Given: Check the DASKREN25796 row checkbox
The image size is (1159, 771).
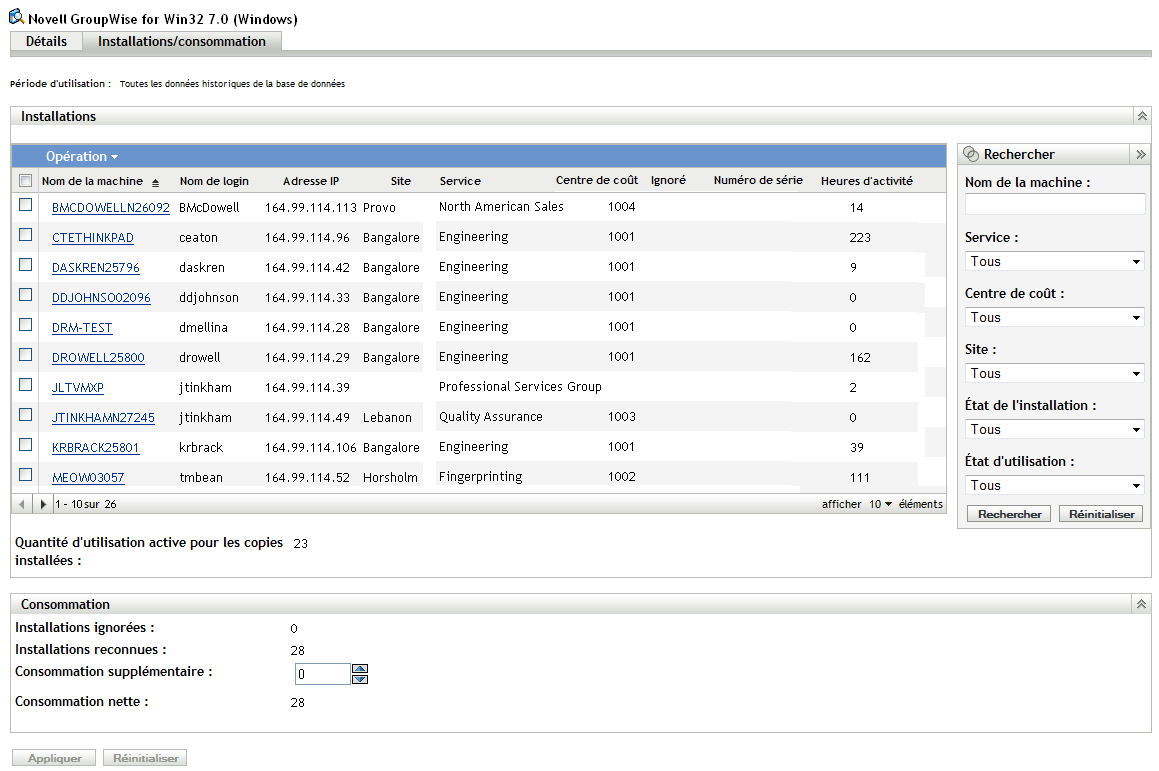Looking at the screenshot, I should tap(26, 265).
